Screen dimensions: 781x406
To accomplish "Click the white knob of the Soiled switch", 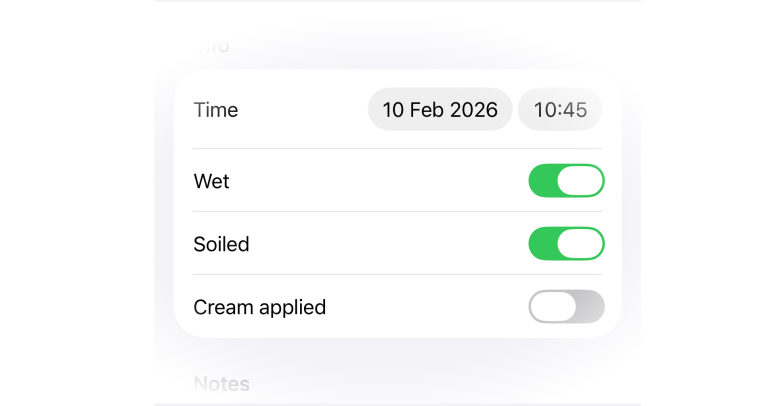I will pyautogui.click(x=580, y=244).
